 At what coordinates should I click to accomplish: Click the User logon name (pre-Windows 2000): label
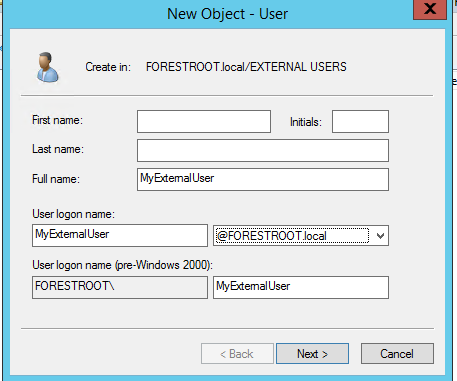[122, 265]
